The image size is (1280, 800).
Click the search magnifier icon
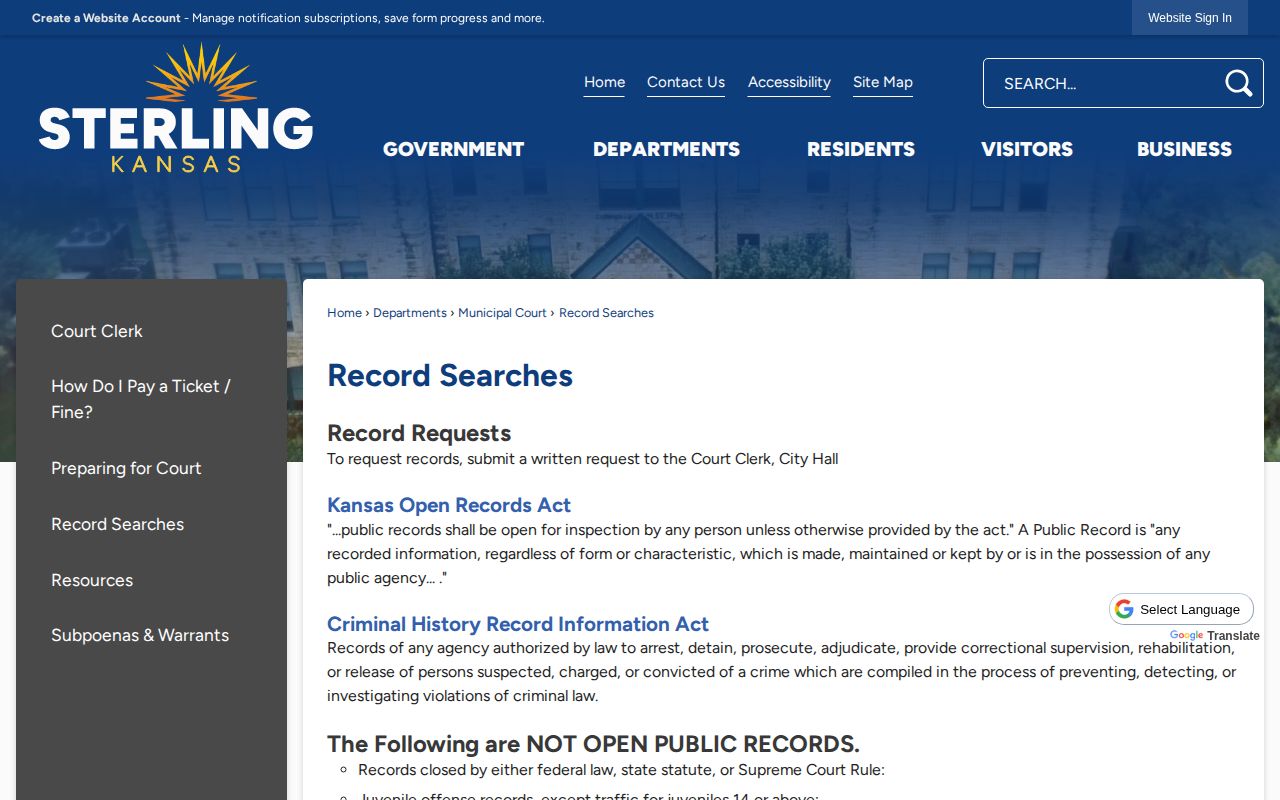point(1238,83)
